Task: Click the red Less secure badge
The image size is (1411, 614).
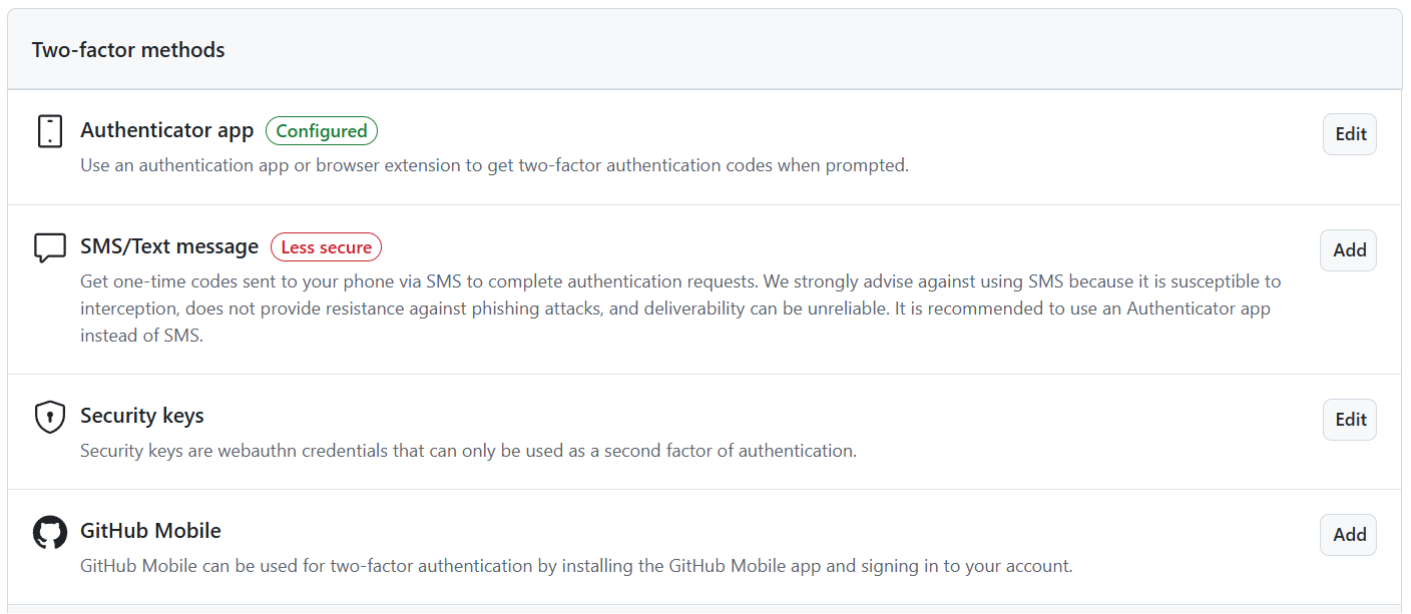Action: [x=326, y=247]
